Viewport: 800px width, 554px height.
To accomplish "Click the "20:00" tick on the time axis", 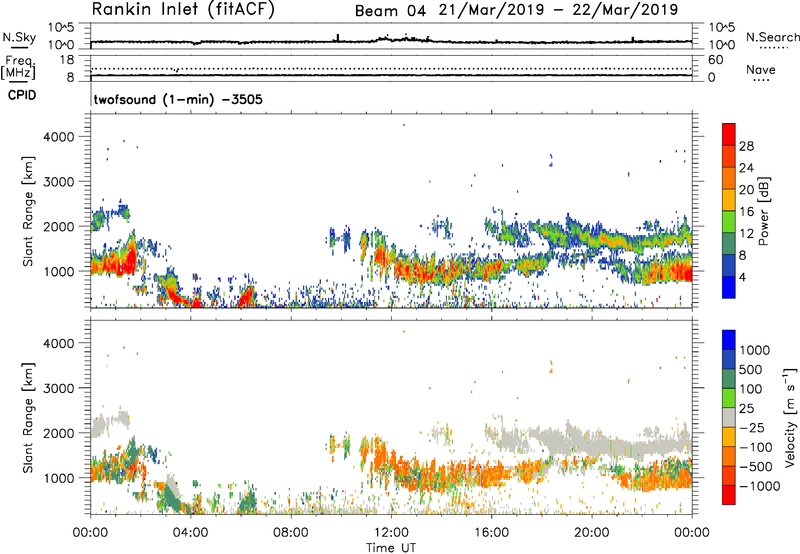I will 592,533.
